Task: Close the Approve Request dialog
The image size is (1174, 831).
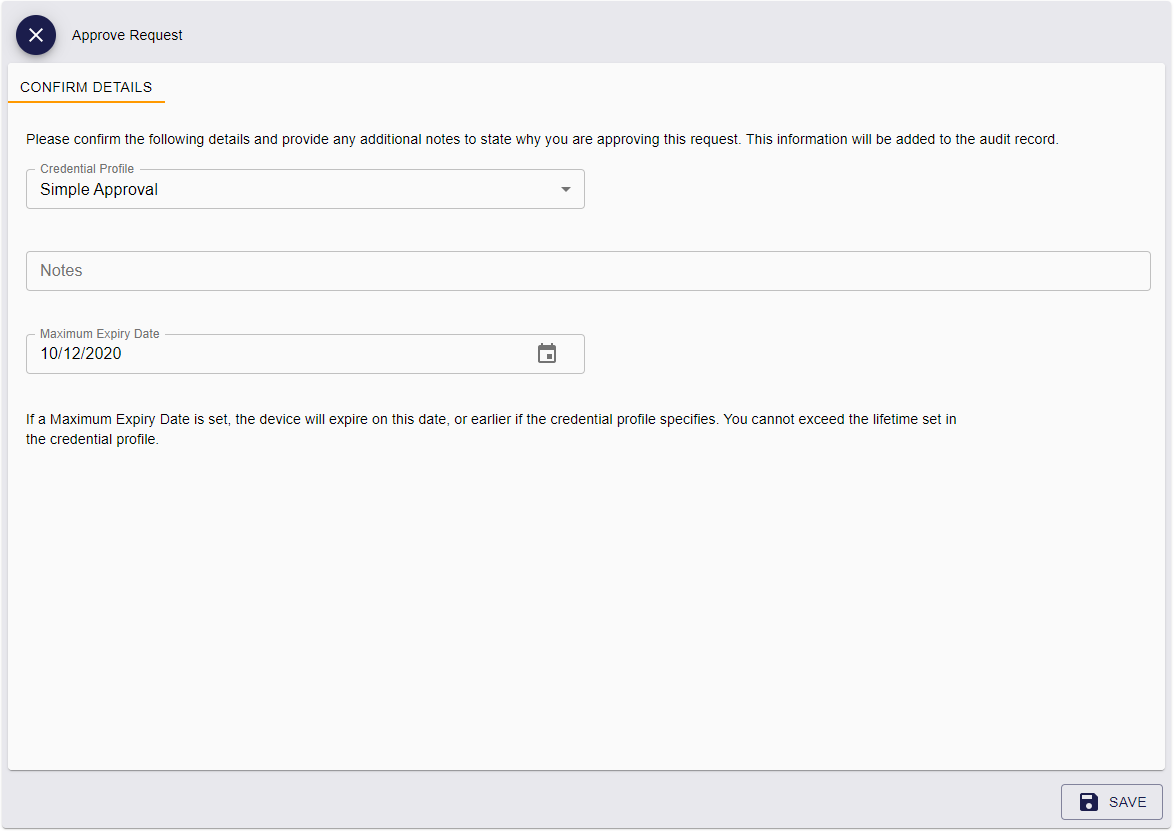Action: point(36,35)
